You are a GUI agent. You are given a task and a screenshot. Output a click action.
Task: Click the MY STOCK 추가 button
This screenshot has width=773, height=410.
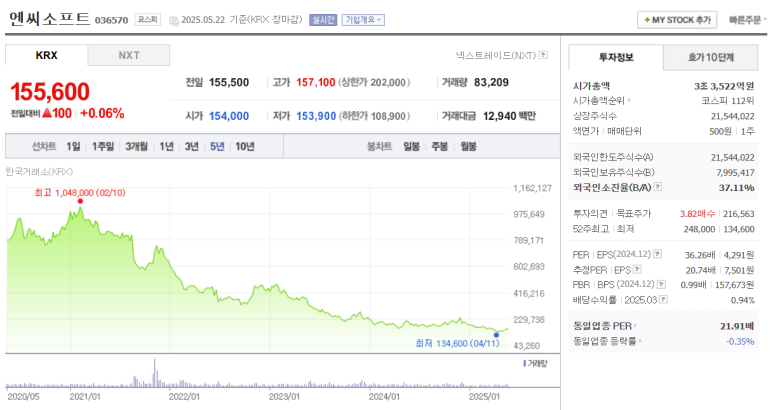click(677, 20)
